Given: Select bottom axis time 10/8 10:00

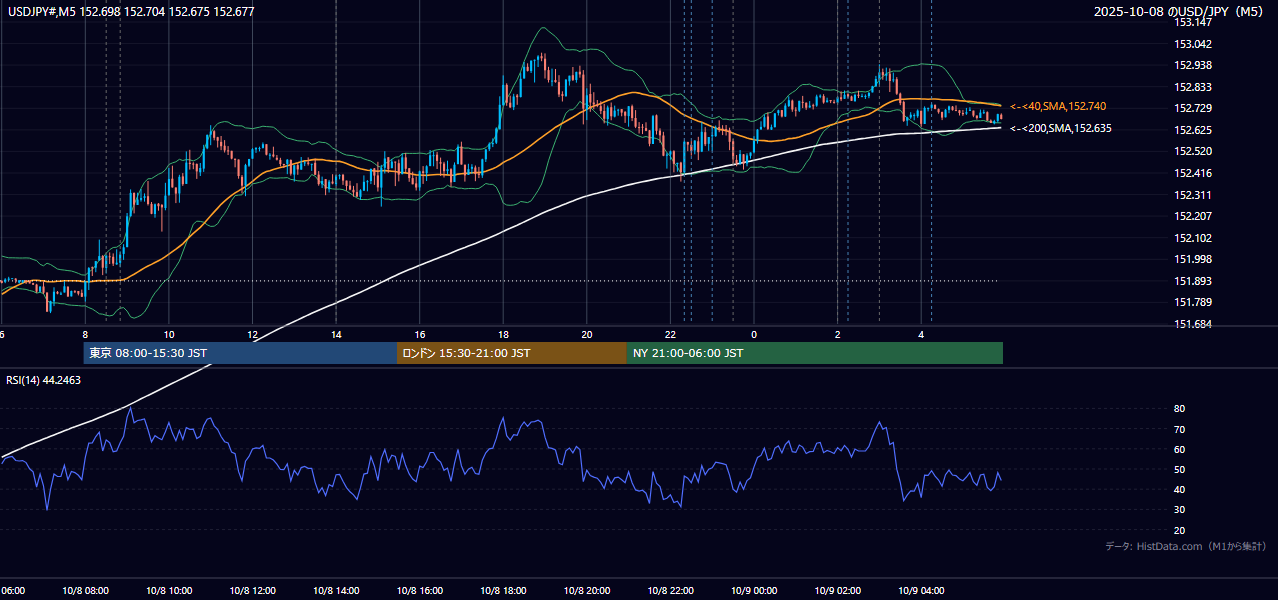Looking at the screenshot, I should pyautogui.click(x=169, y=591).
